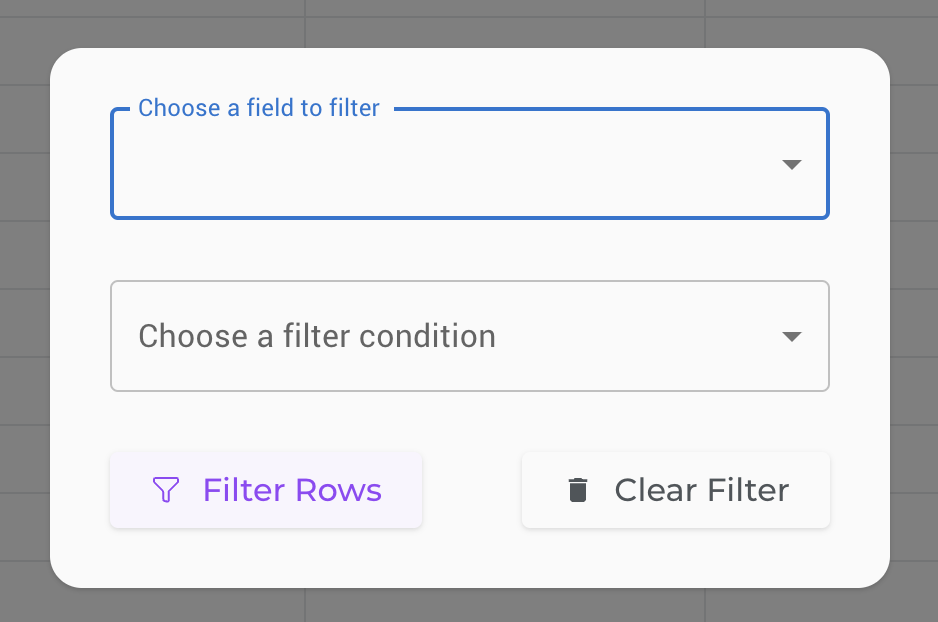Click the trash can icon on Clear Filter
The image size is (938, 622).
coord(577,490)
